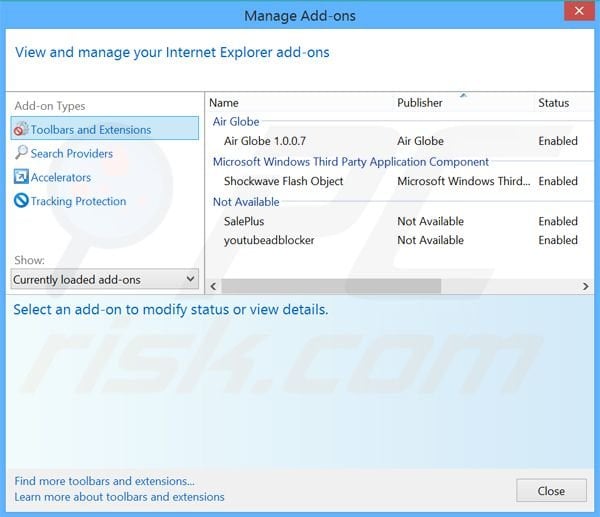Click the Toolbars and Extensions gear icon
This screenshot has height=517, width=600.
coord(21,129)
